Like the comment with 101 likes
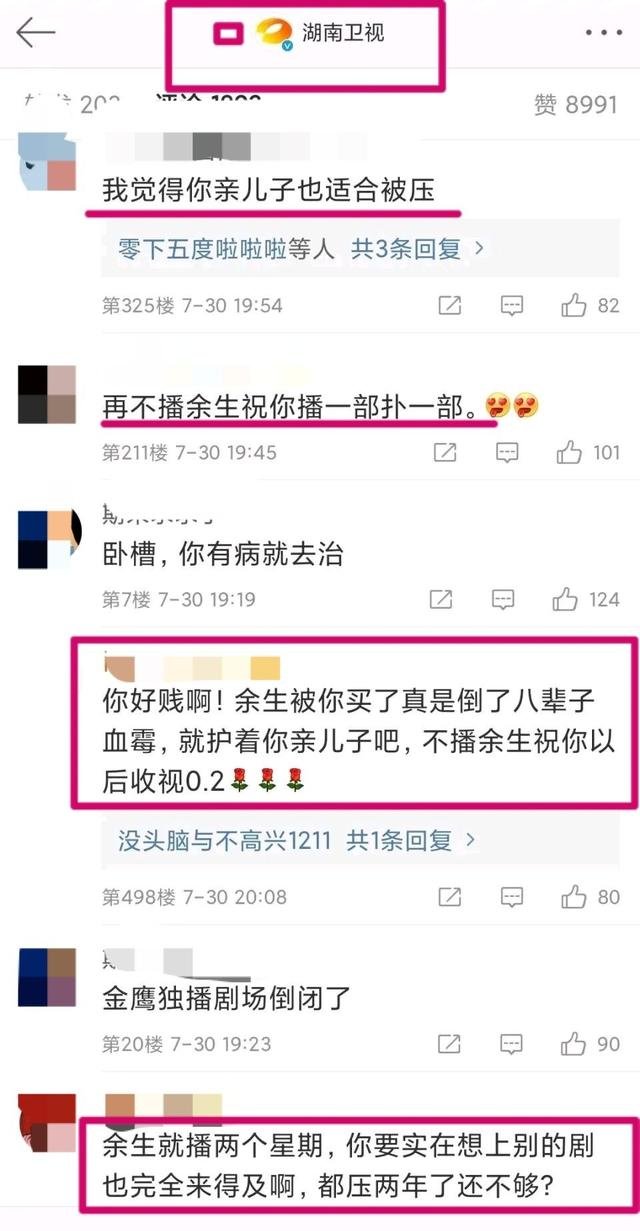The width and height of the screenshot is (640, 1231). (588, 453)
